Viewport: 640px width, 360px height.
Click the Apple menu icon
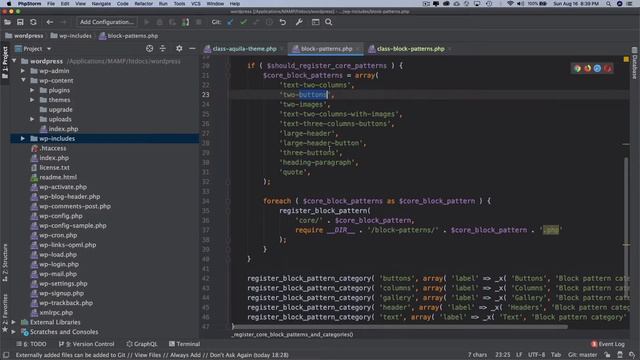tap(9, 4)
